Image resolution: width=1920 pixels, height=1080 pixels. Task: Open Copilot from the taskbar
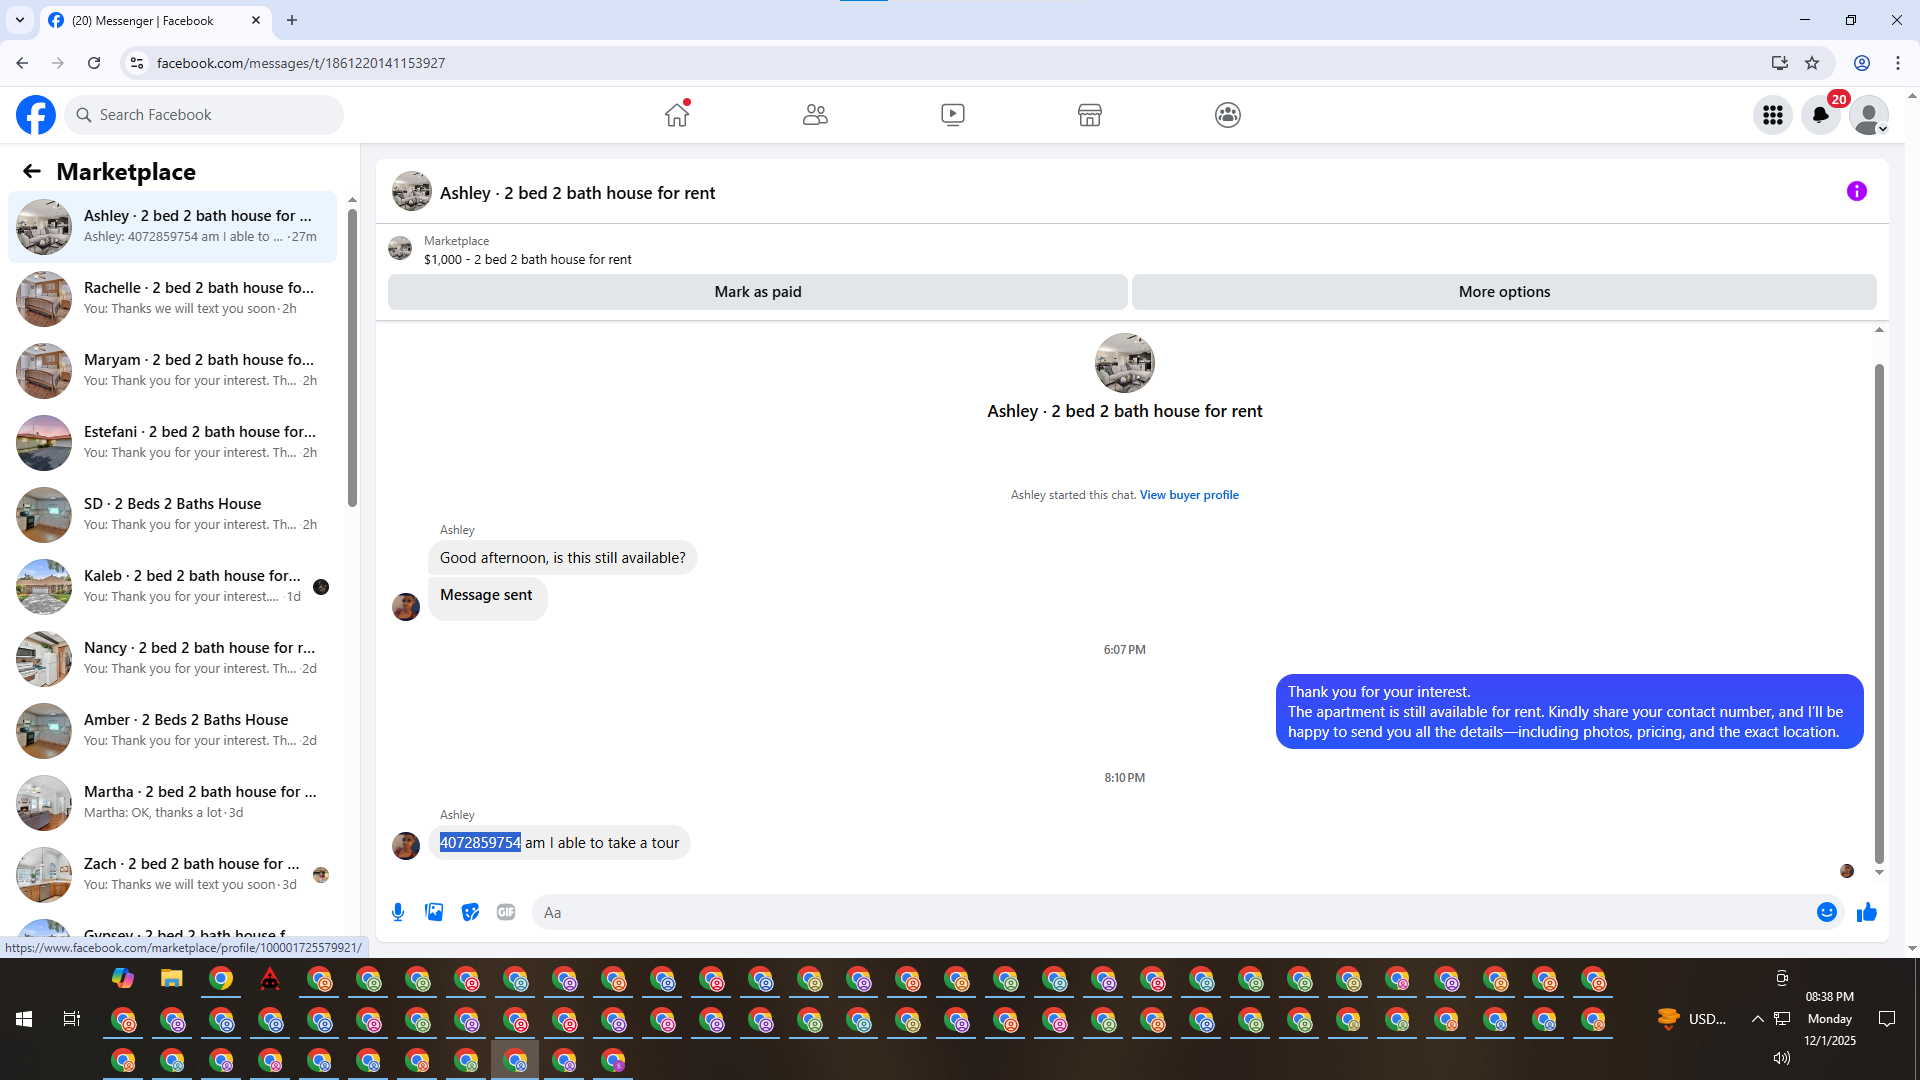click(123, 979)
